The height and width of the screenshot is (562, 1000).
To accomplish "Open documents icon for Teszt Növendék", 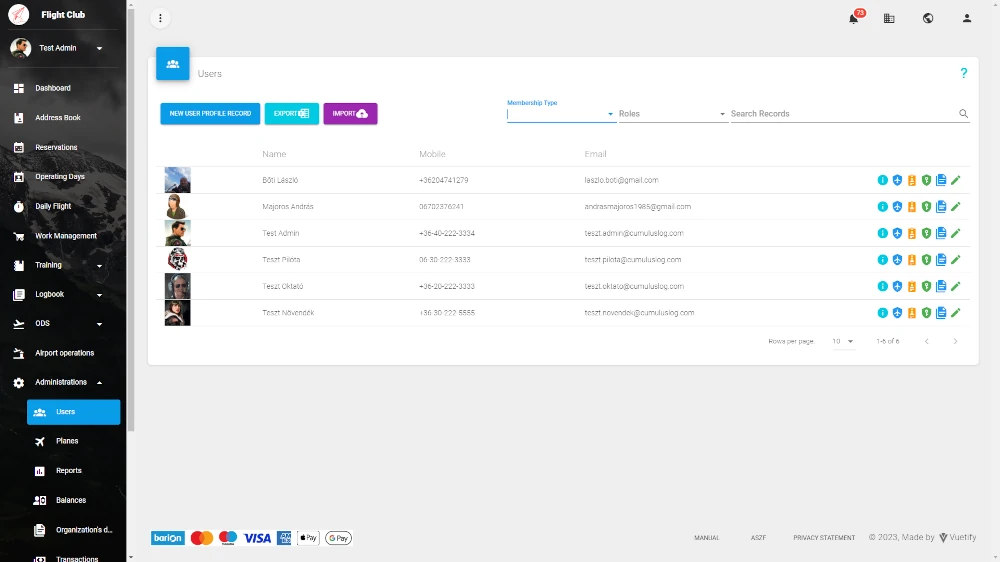I will coord(941,313).
